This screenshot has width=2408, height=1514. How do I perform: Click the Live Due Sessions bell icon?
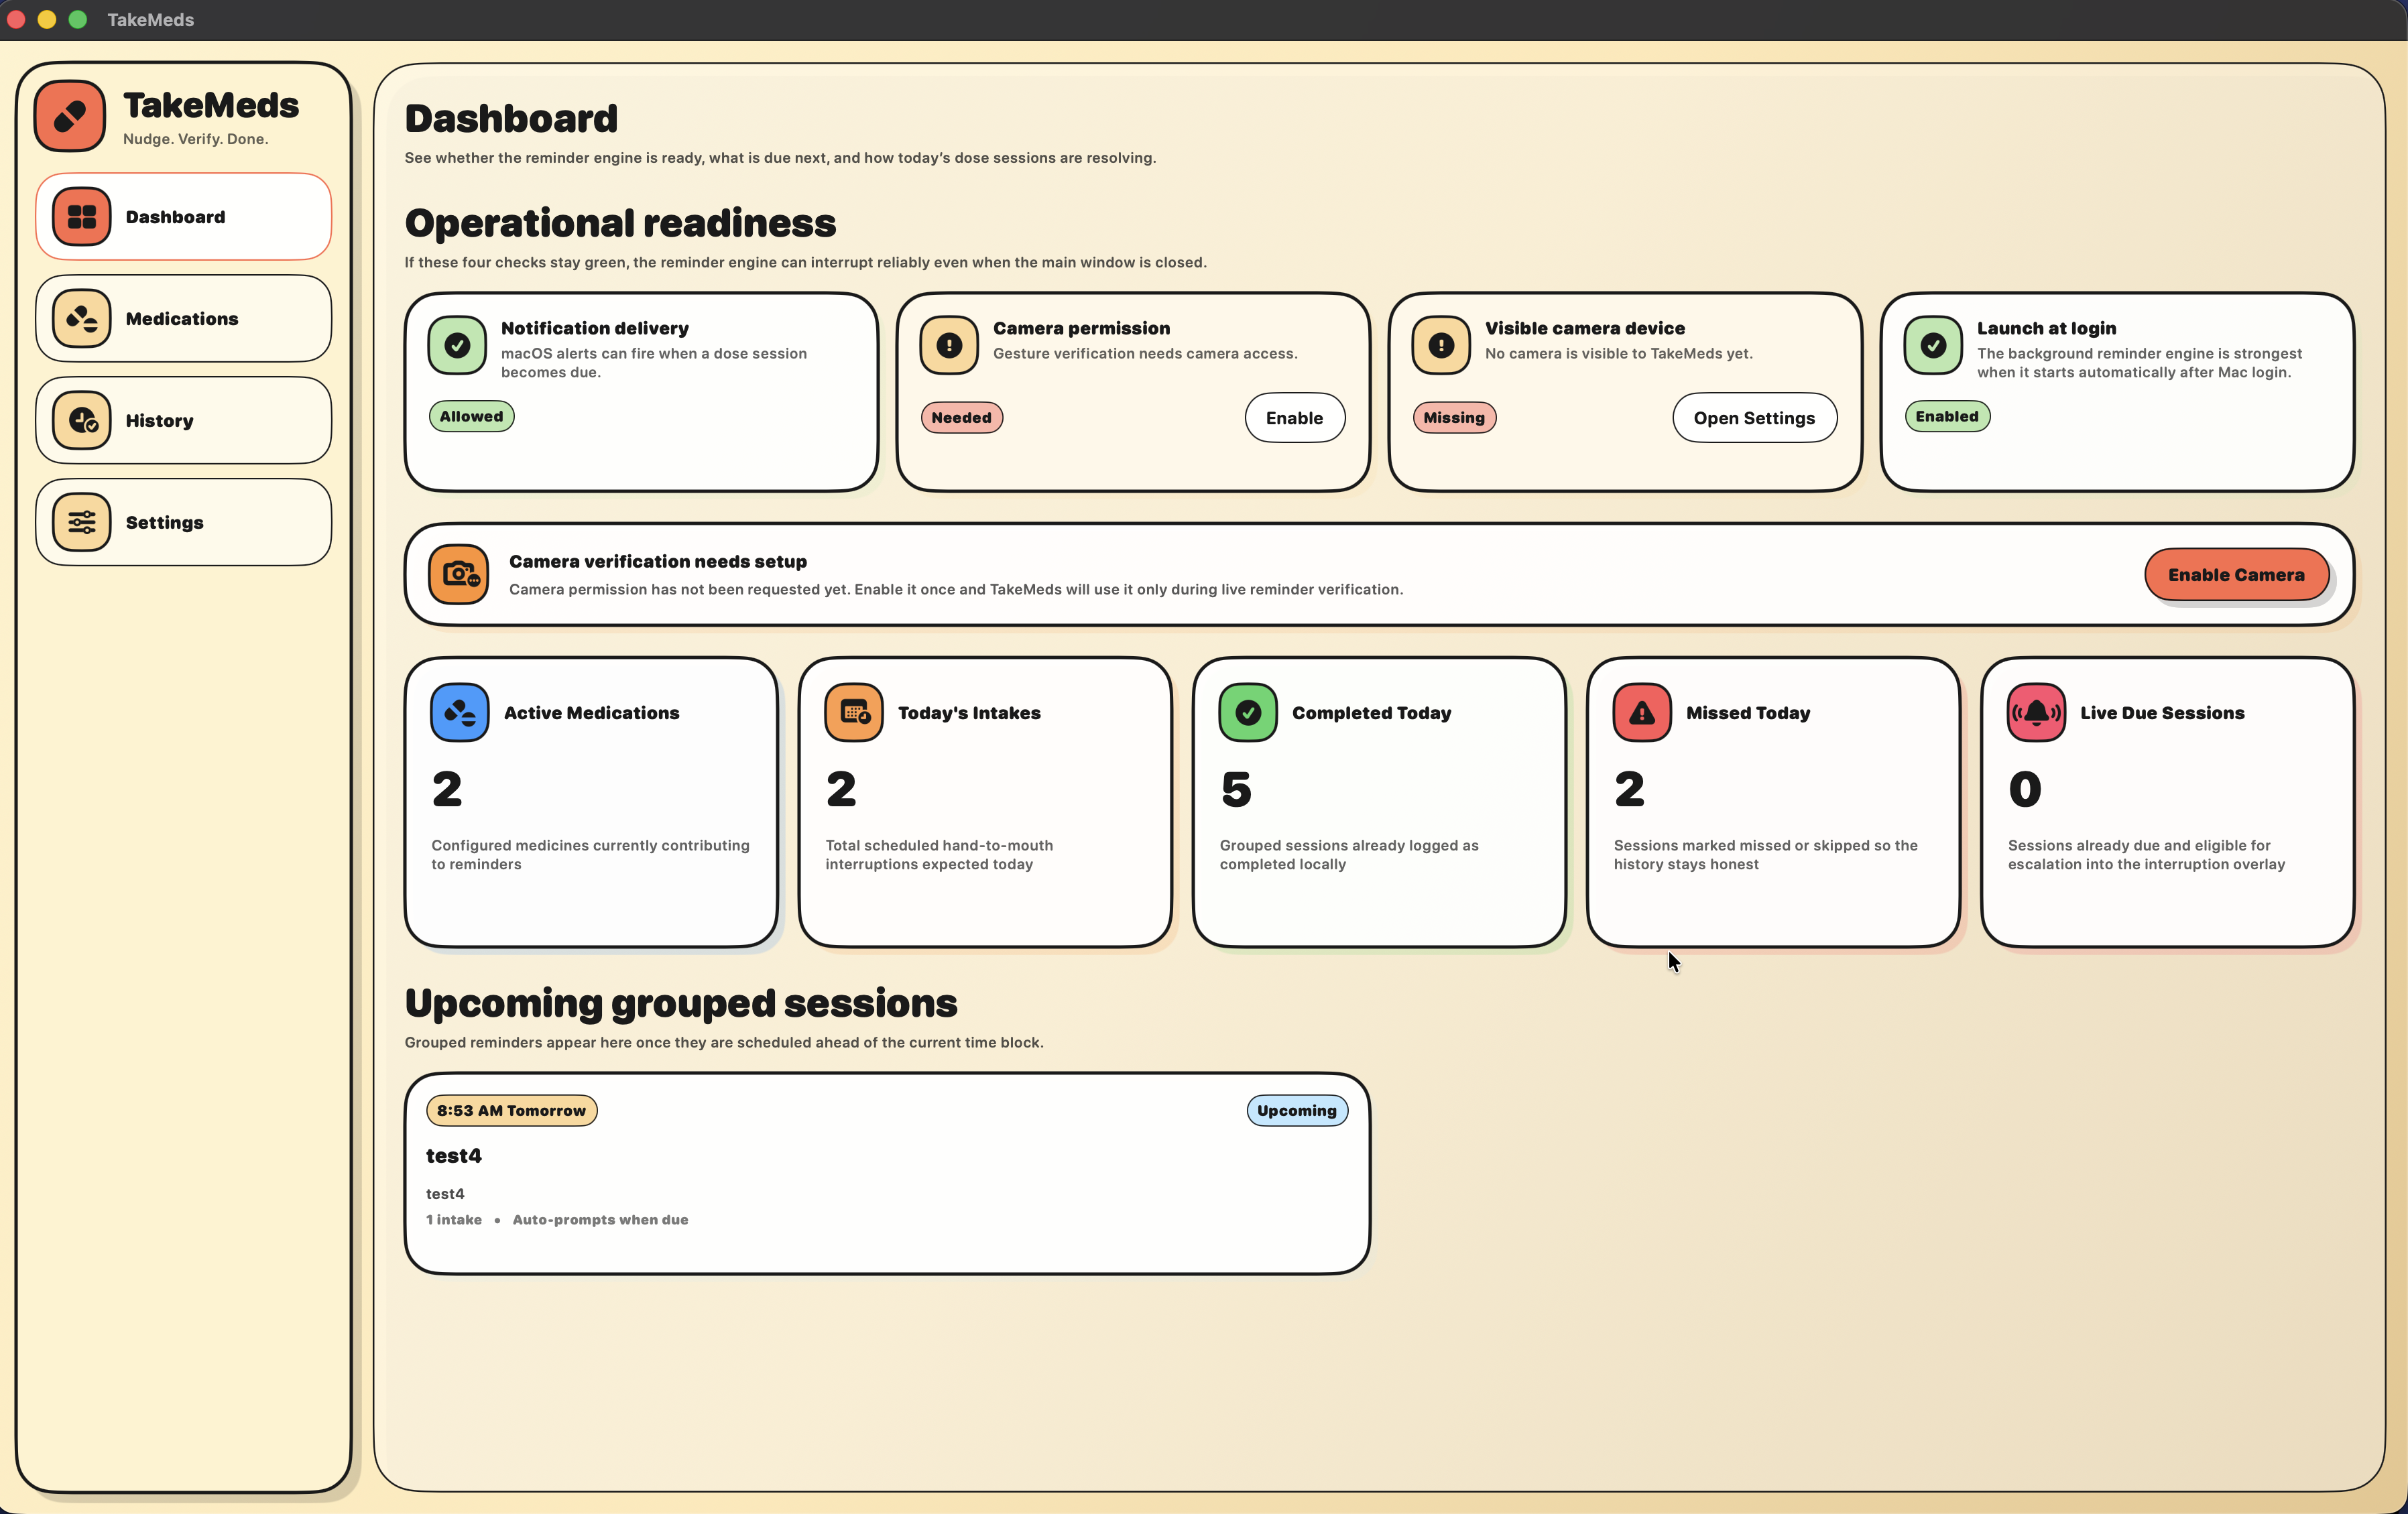point(2035,712)
